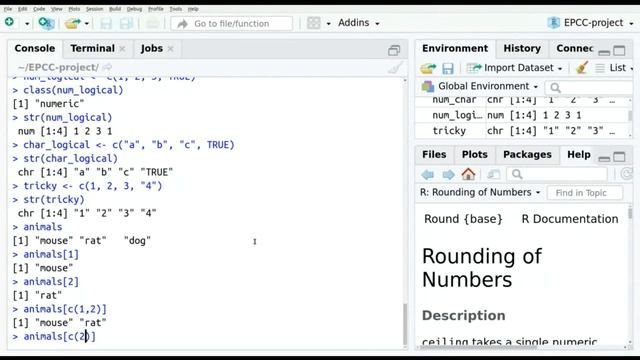
Task: Switch to the Environment tab
Action: click(x=455, y=48)
